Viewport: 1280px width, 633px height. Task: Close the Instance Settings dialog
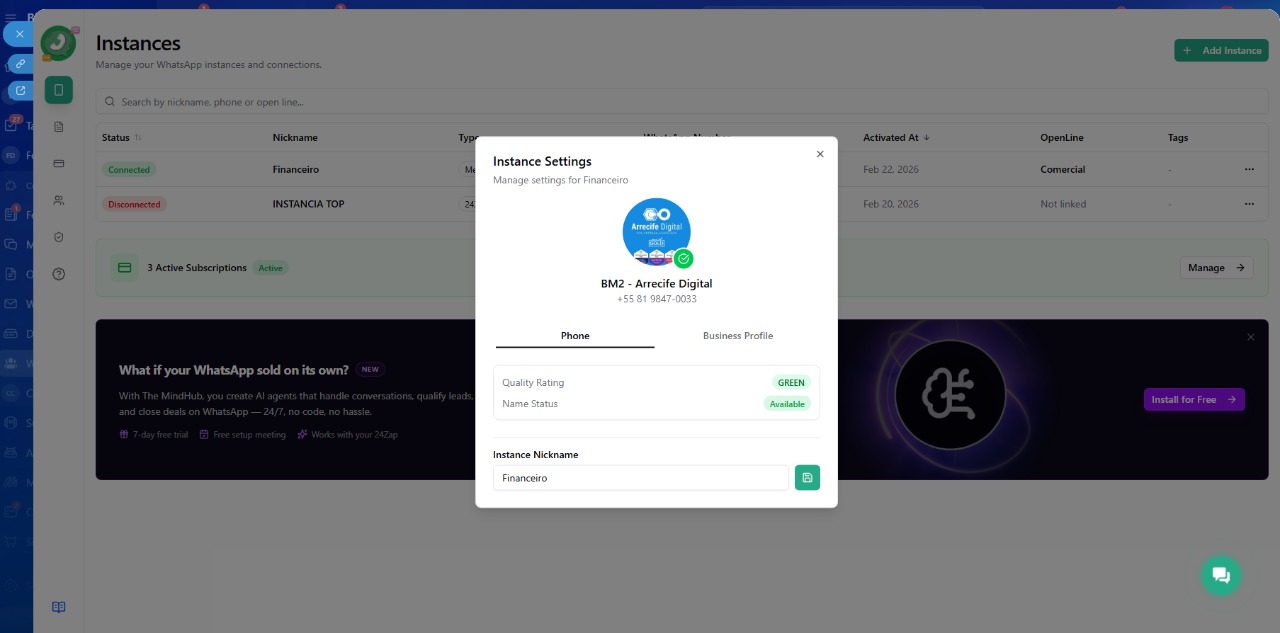point(820,154)
